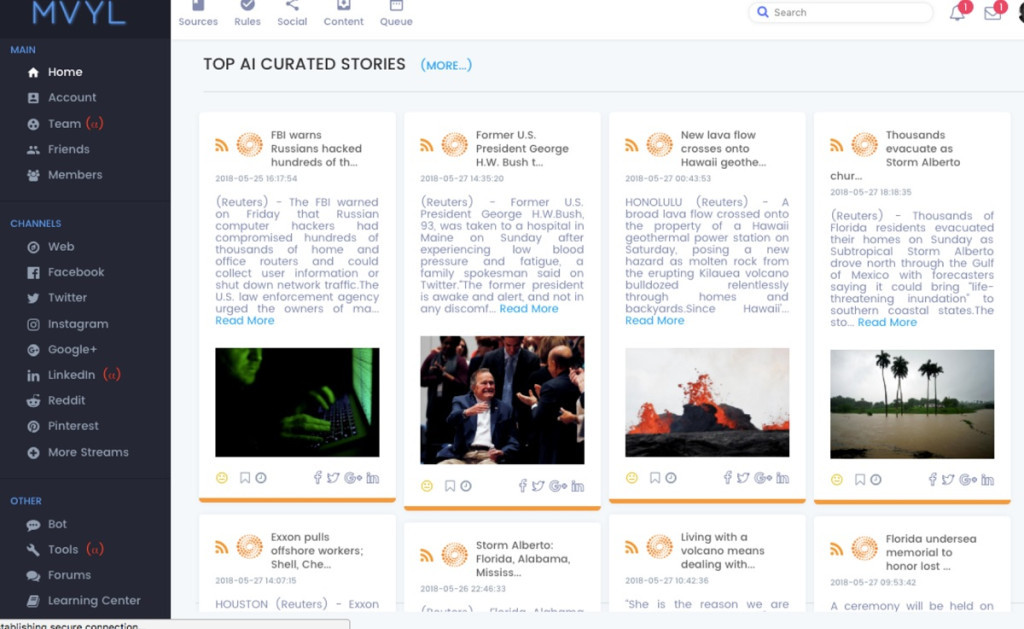Bookmark the Storm Alberto evacuation story

(860, 480)
